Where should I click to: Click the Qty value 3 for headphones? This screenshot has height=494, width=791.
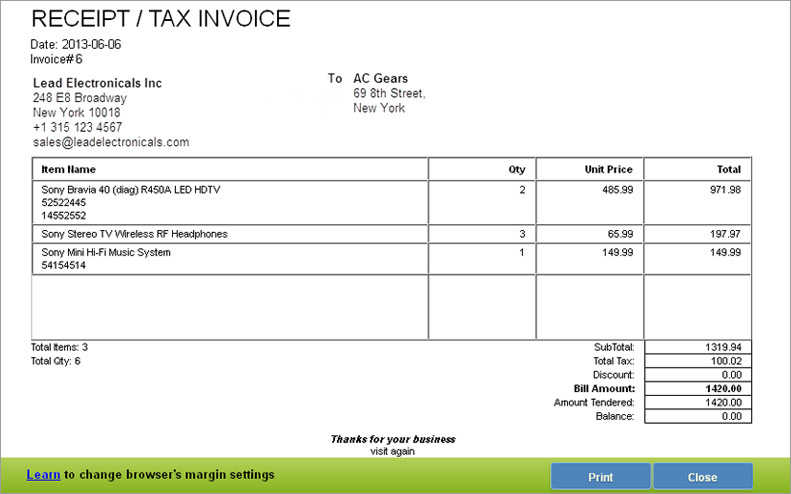tap(522, 234)
